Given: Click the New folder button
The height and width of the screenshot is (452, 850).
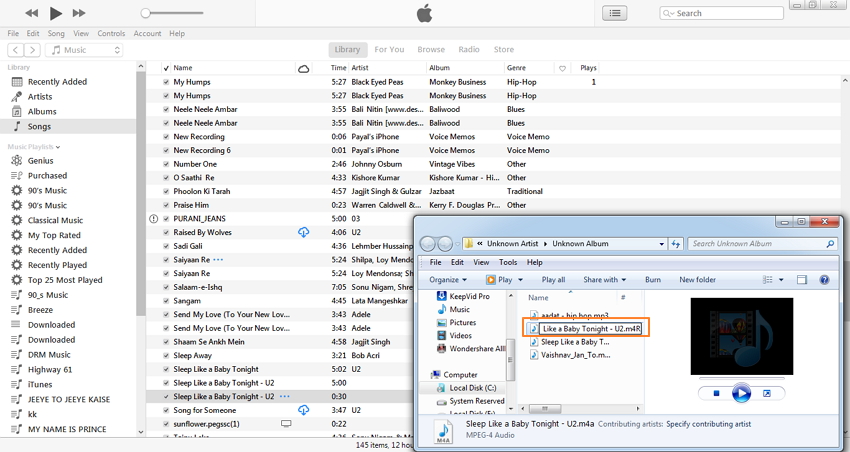Looking at the screenshot, I should point(697,280).
